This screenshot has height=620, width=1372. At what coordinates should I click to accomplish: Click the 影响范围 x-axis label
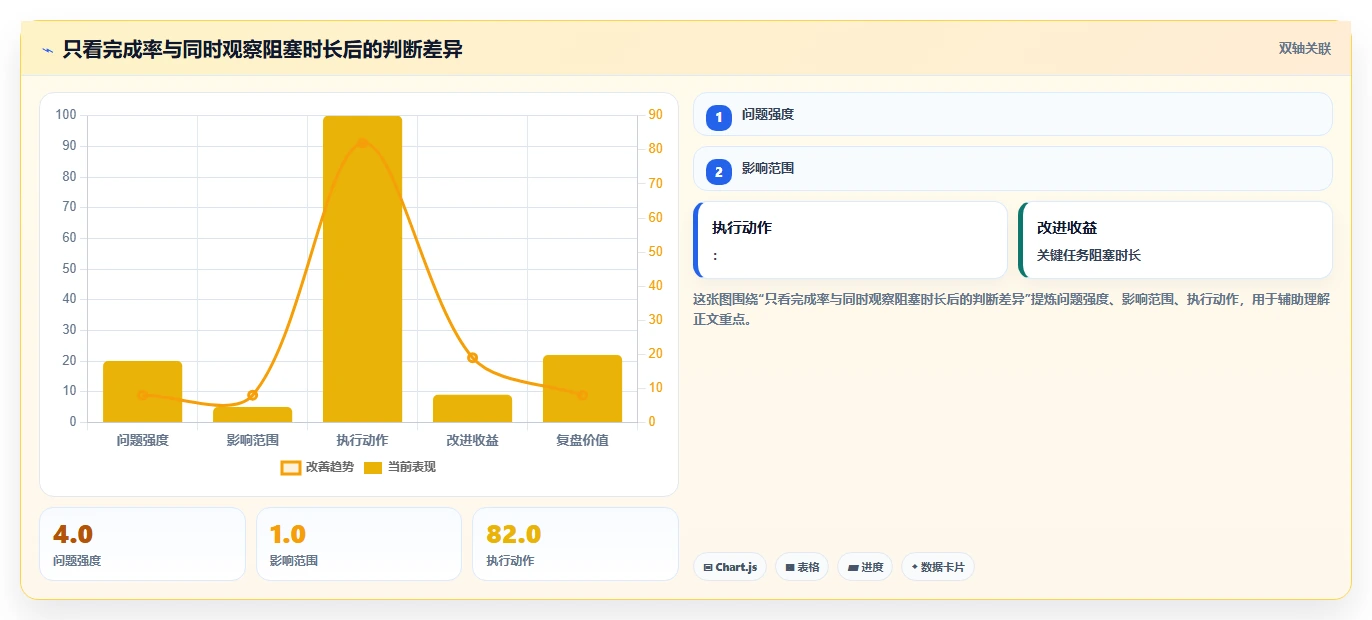[x=252, y=440]
